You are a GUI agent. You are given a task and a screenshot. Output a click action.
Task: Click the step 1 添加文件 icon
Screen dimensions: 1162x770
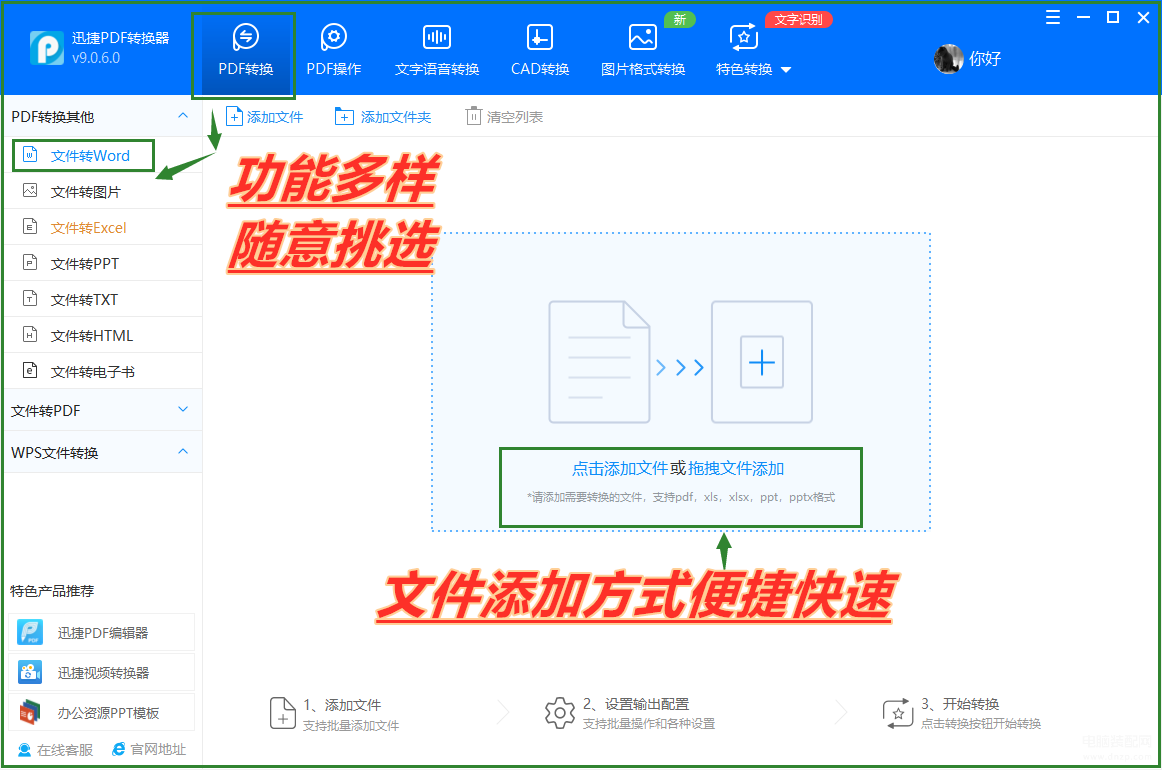(x=282, y=713)
